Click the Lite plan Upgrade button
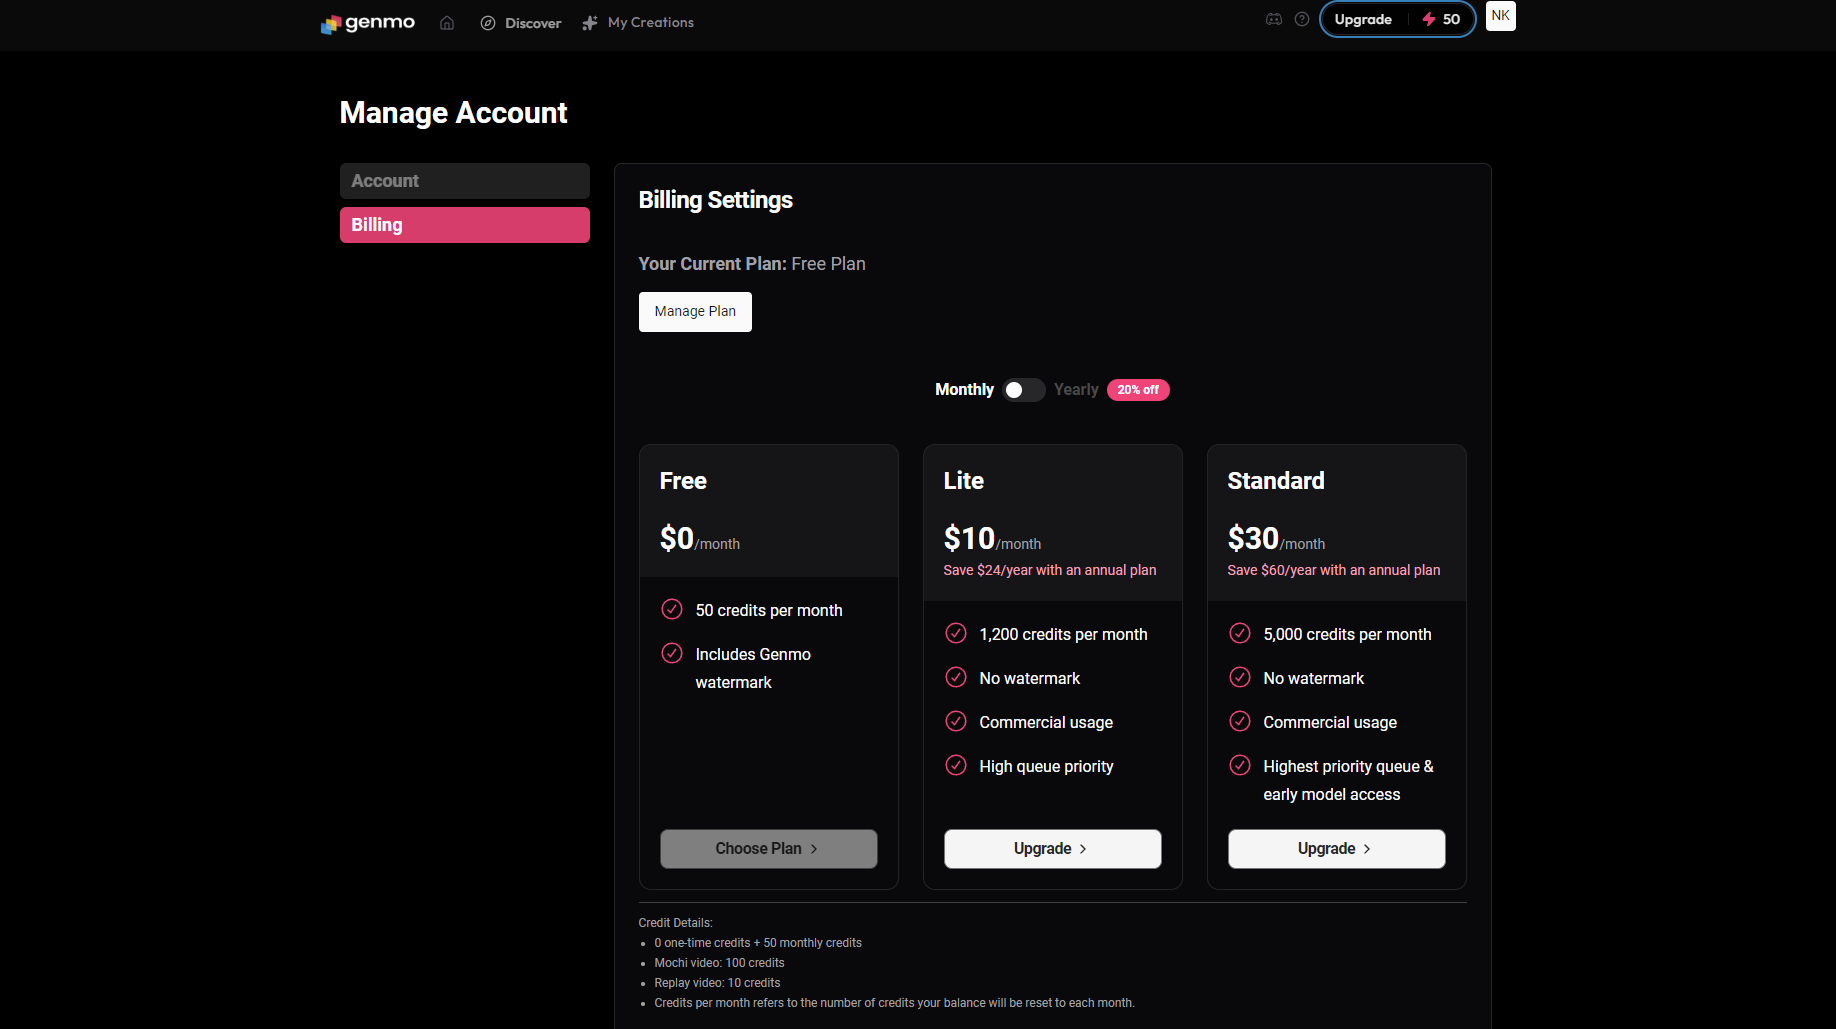 click(1052, 849)
